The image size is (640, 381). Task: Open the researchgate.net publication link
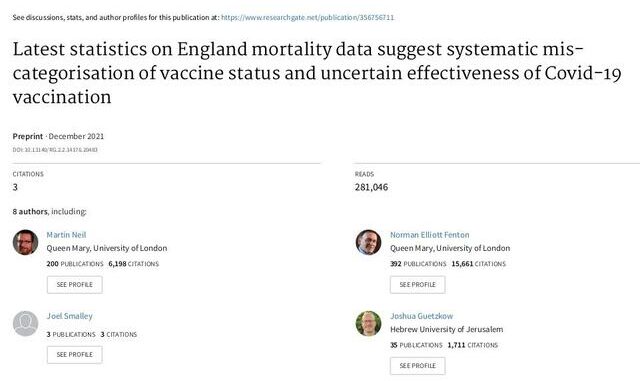[307, 18]
